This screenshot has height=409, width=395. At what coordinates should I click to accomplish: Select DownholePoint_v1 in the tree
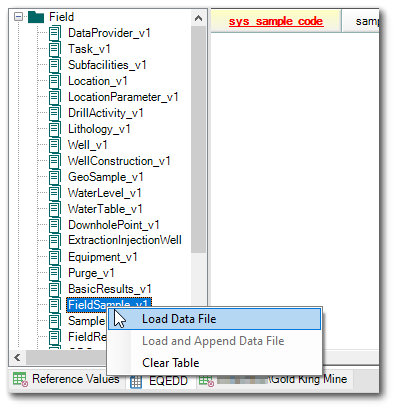[x=114, y=225]
